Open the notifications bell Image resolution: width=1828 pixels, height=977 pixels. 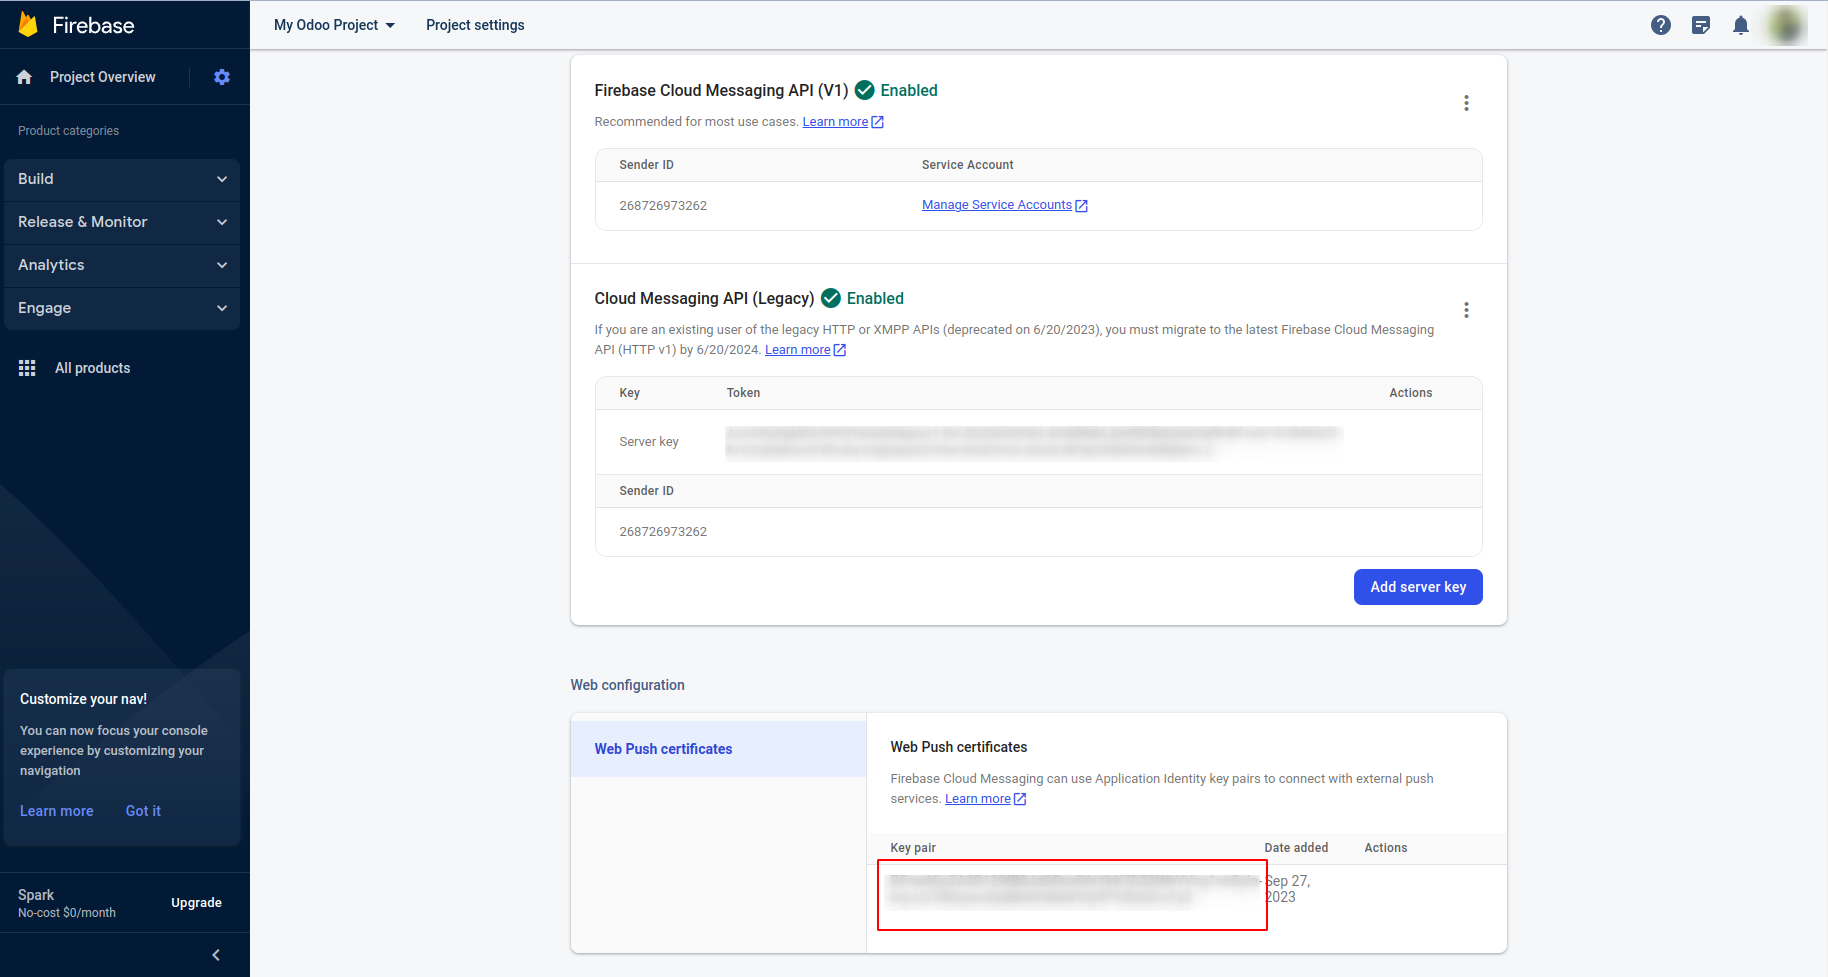pos(1740,25)
